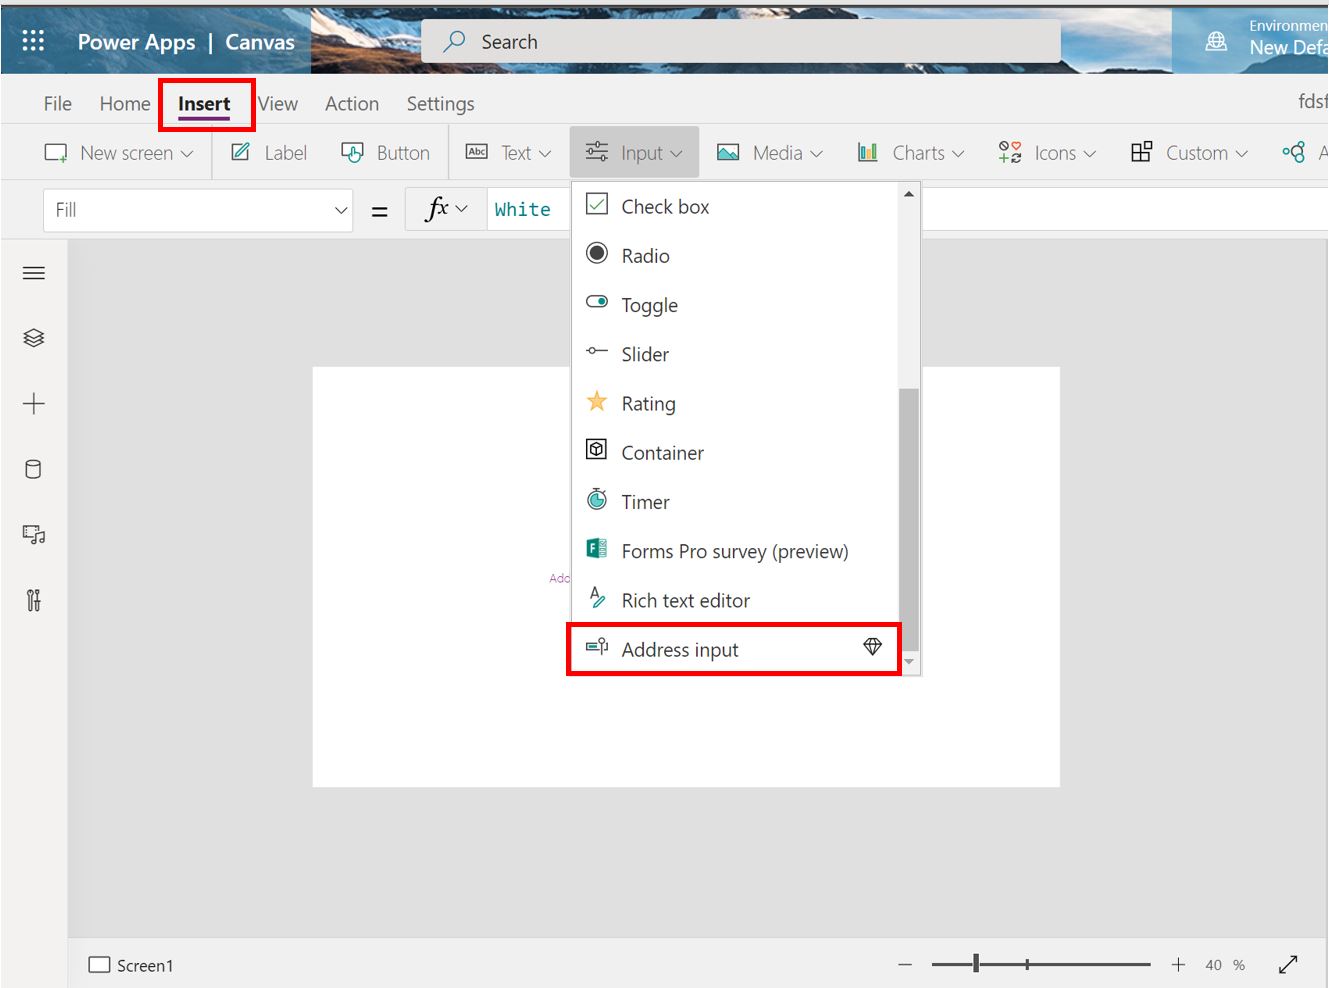Select the fx formula icon
The height and width of the screenshot is (988, 1329).
(438, 208)
